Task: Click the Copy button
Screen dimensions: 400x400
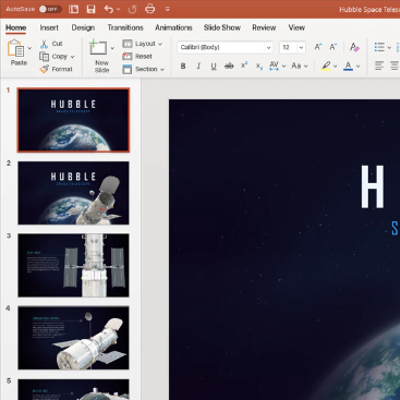Action: coord(53,56)
